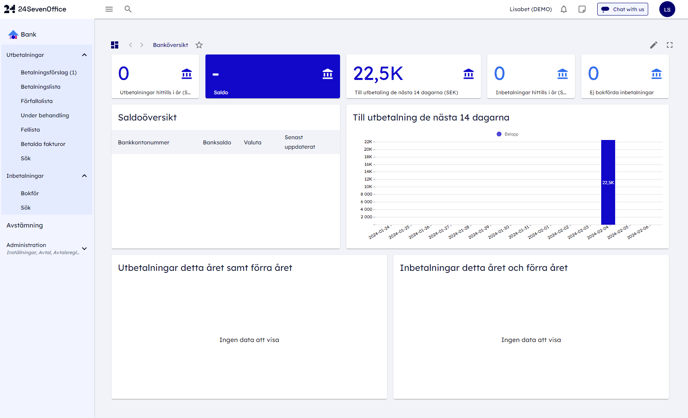Open Betalningsförslag (1) in sidebar
Viewport: 688px width, 418px height.
pos(48,72)
